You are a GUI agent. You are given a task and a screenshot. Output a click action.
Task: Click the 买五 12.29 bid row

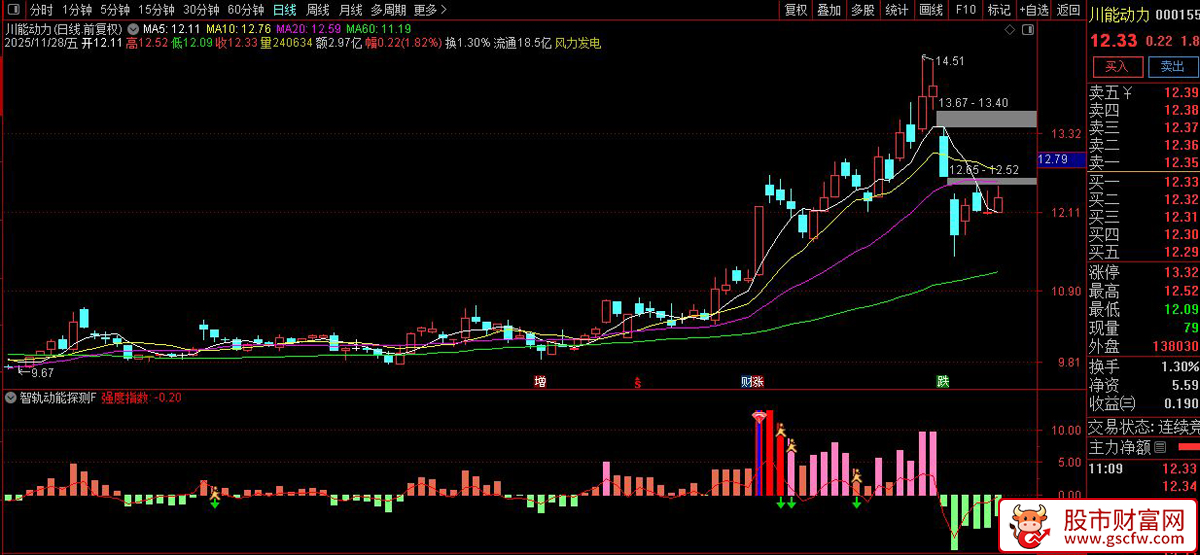coord(1143,251)
